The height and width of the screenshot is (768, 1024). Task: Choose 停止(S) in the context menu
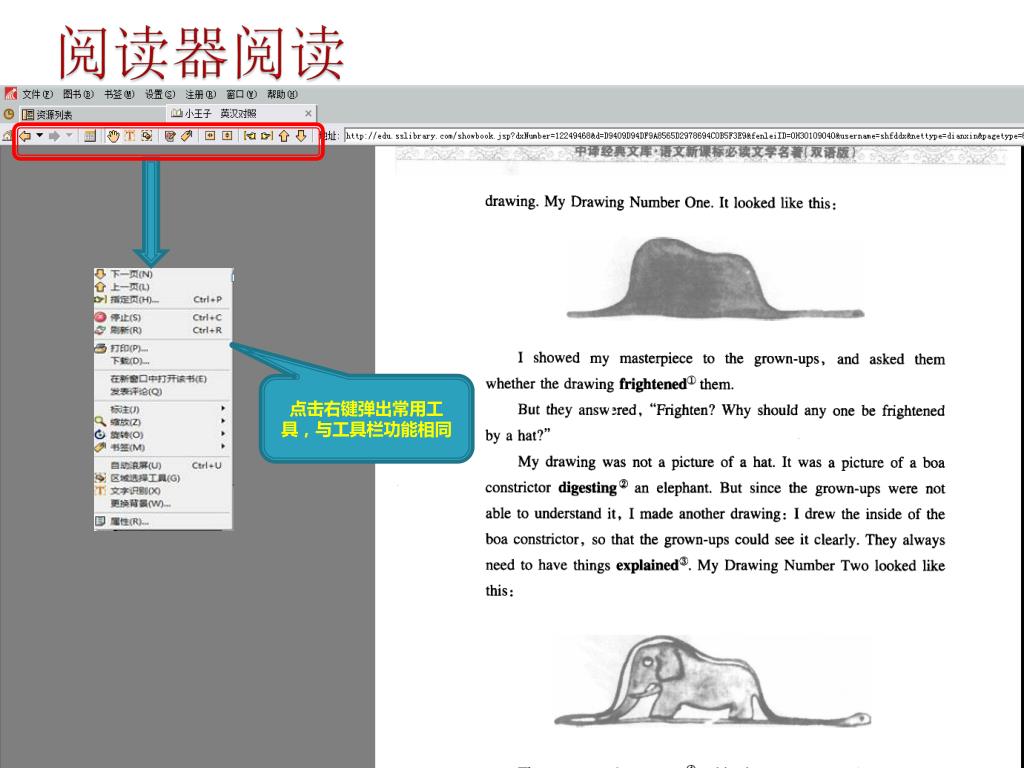[x=163, y=317]
